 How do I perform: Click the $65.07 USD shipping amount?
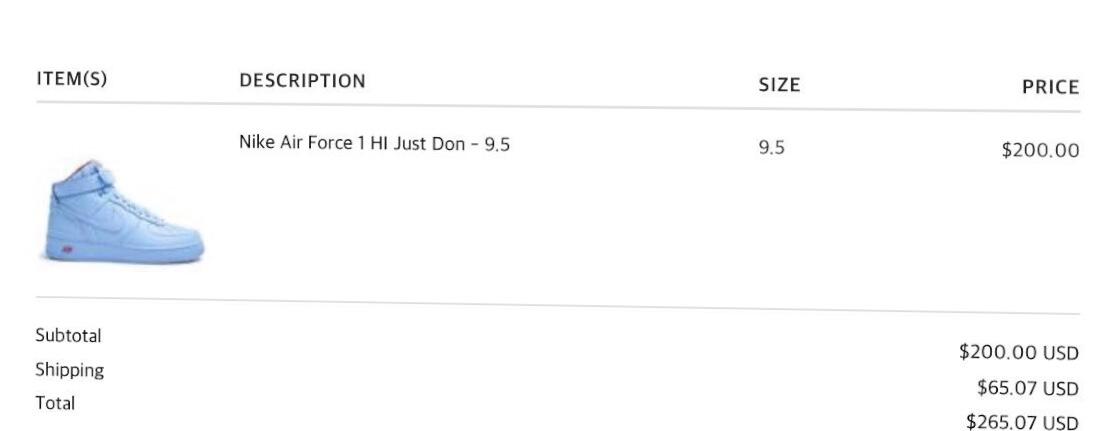click(1028, 388)
